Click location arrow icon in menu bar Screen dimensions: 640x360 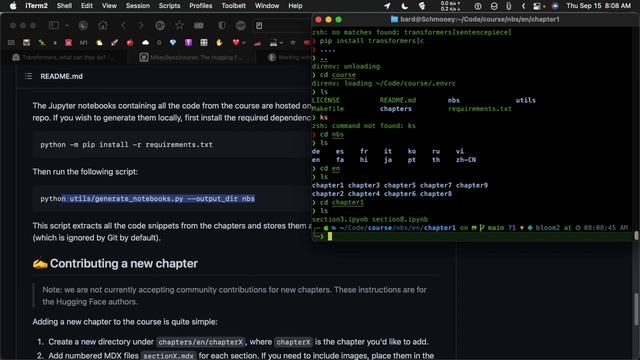[387, 6]
